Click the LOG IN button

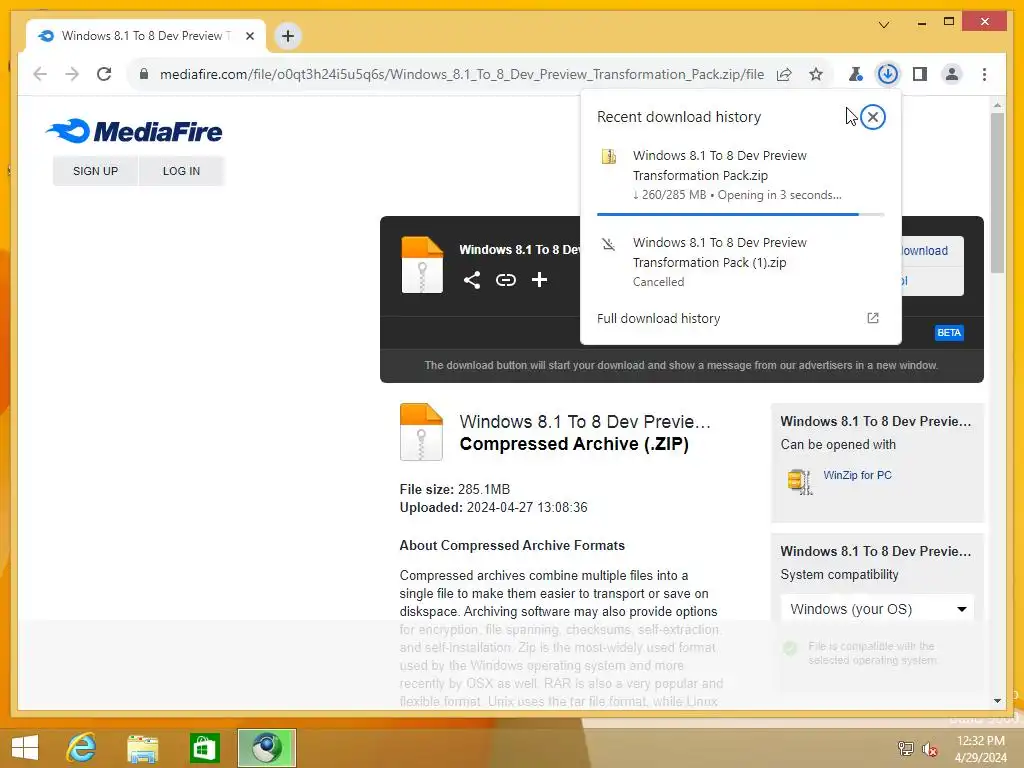(x=182, y=171)
